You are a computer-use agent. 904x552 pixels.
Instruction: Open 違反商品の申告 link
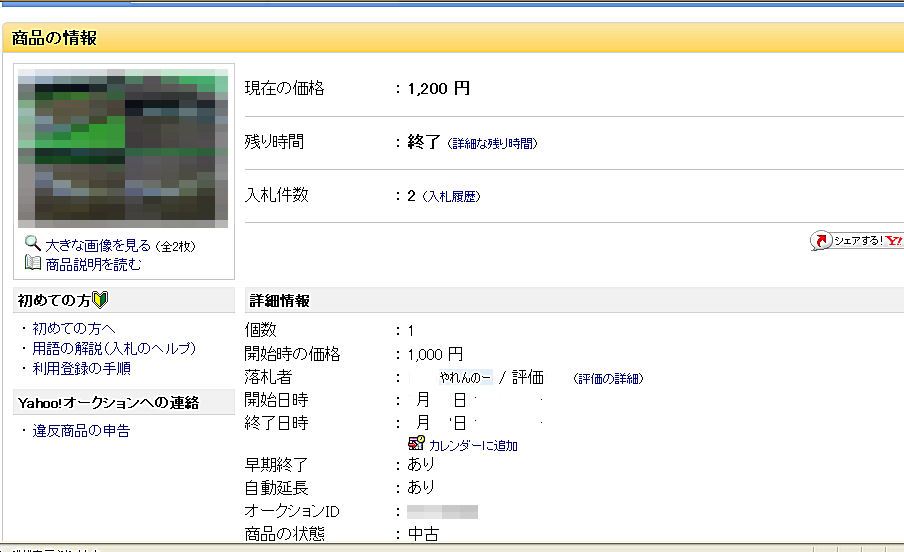pyautogui.click(x=81, y=430)
